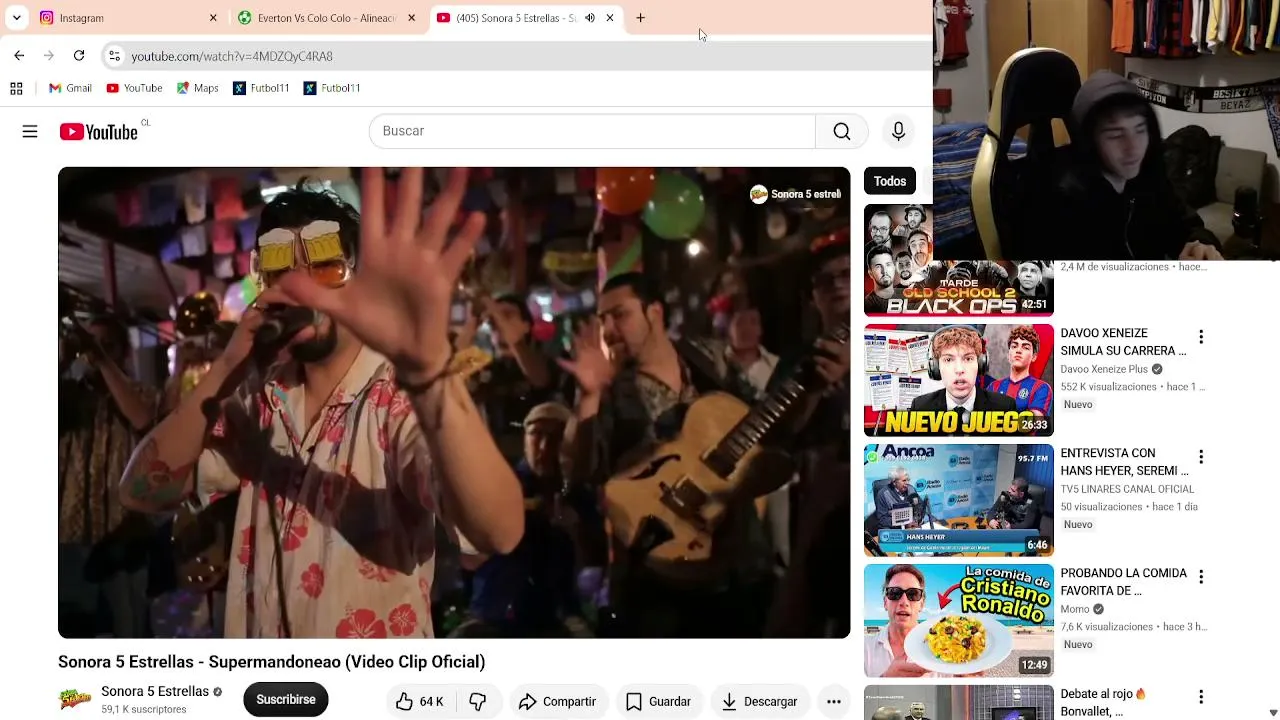The width and height of the screenshot is (1280, 720).
Task: Open more actions ellipsis under the video
Action: click(834, 701)
